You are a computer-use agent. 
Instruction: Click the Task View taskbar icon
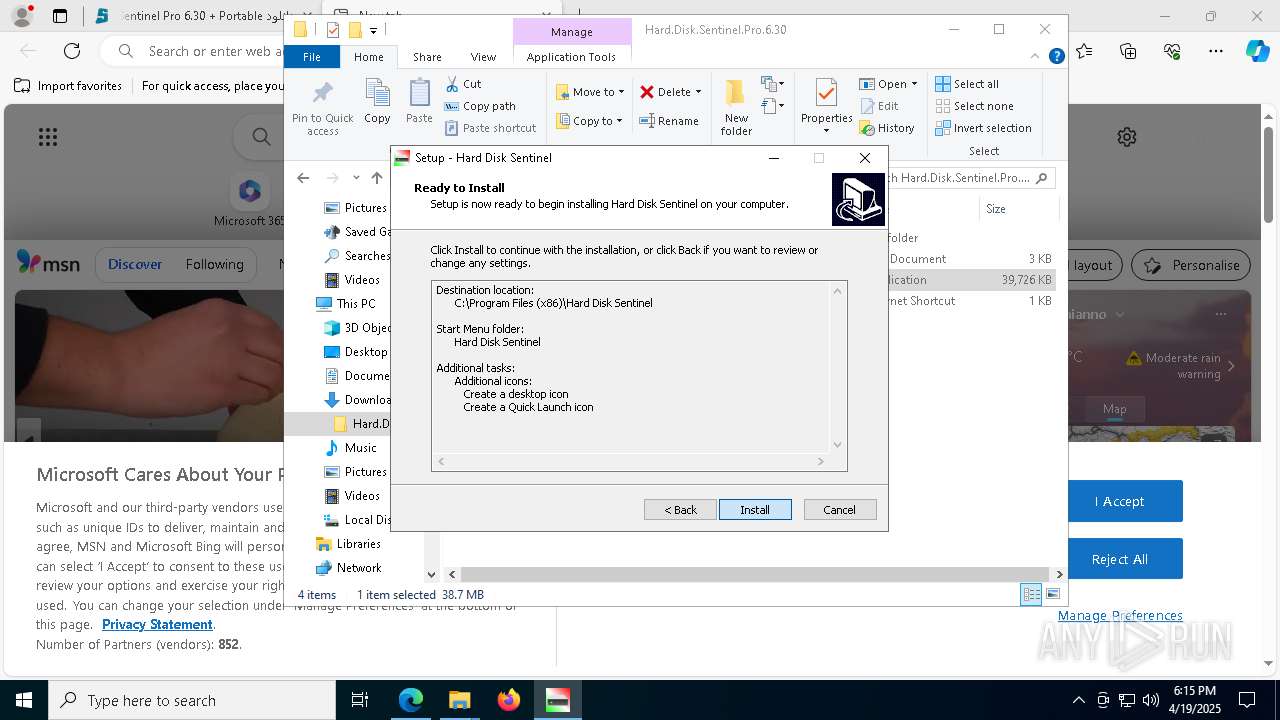point(360,700)
